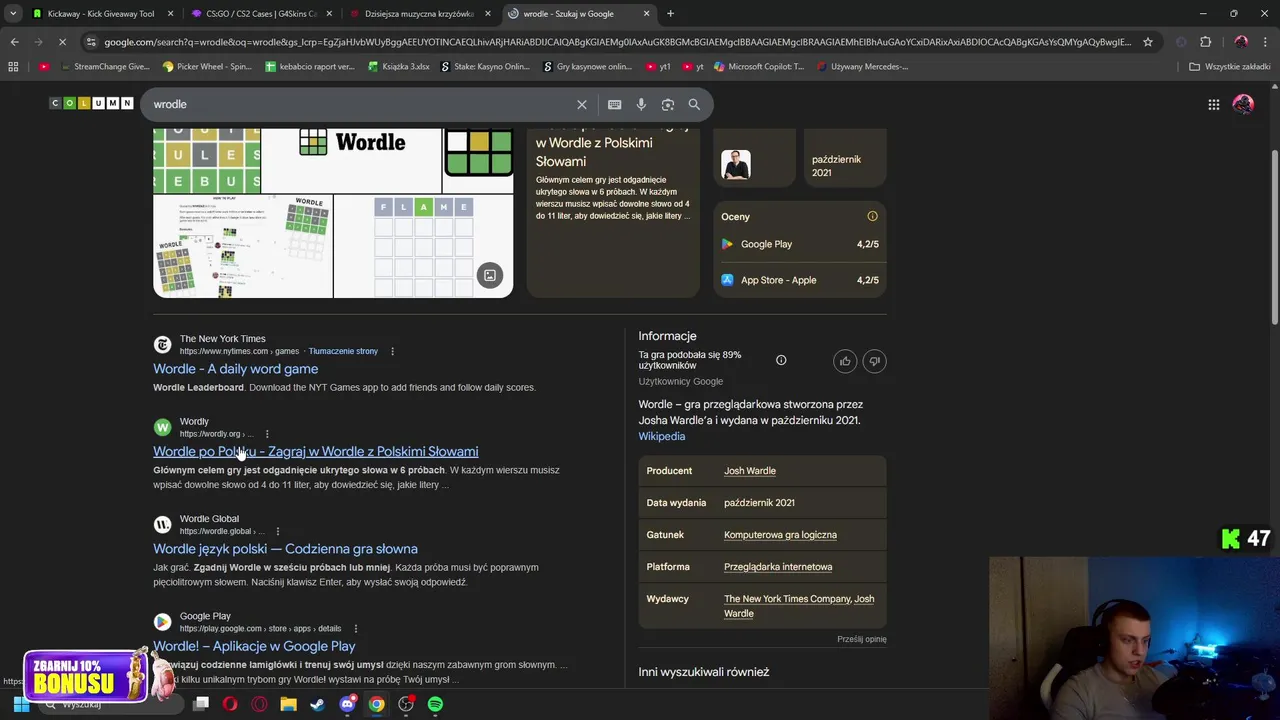The image size is (1280, 720).
Task: Open the Wszystkie zakładki folder
Action: click(x=1230, y=67)
